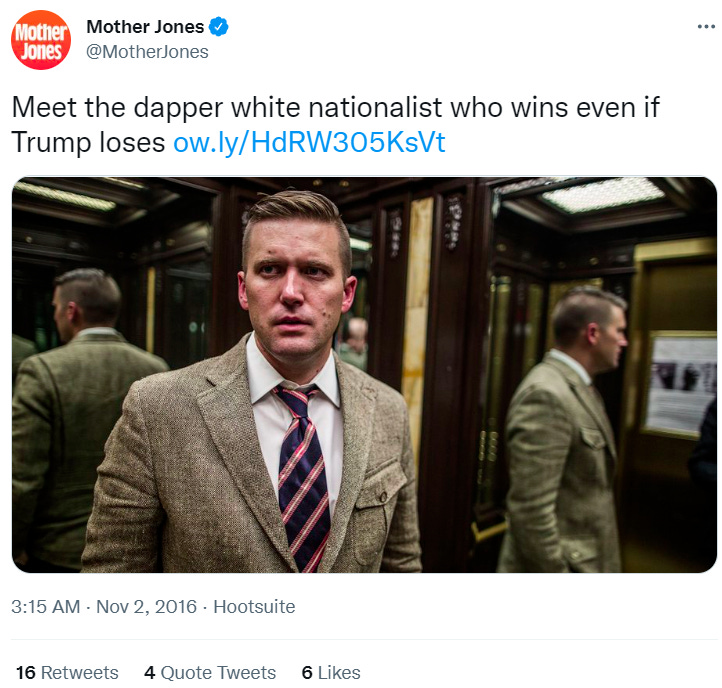Viewport: 722px width, 688px height.
Task: View the 16 Retweets list
Action: [67, 672]
